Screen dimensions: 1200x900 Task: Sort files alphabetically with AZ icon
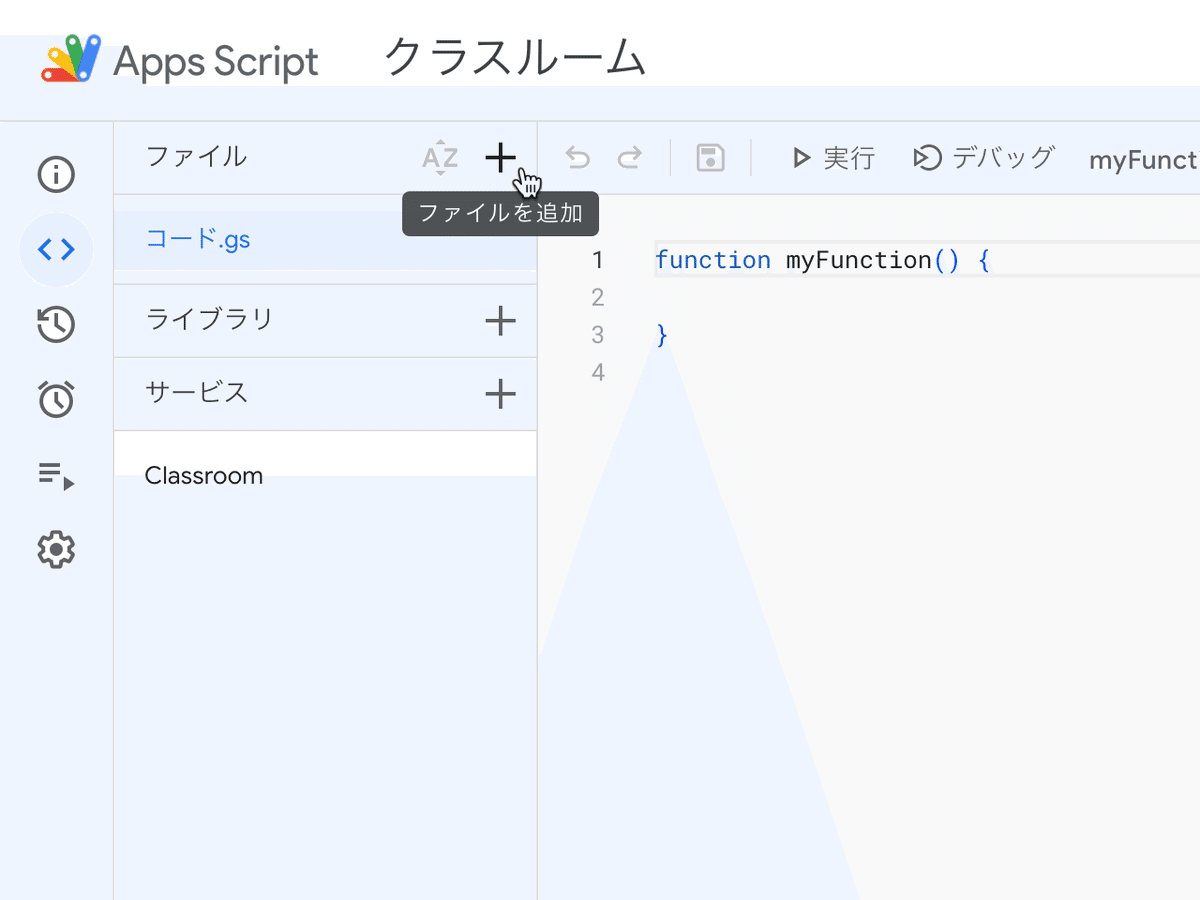pos(440,158)
